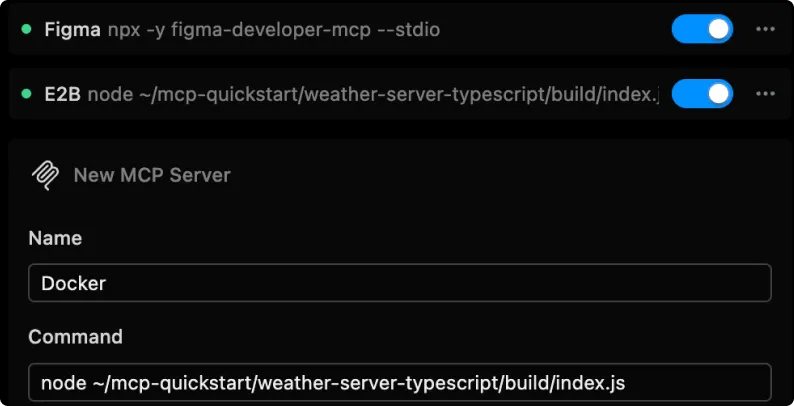This screenshot has height=406, width=794.
Task: Select the E2B server name
Action: point(61,95)
